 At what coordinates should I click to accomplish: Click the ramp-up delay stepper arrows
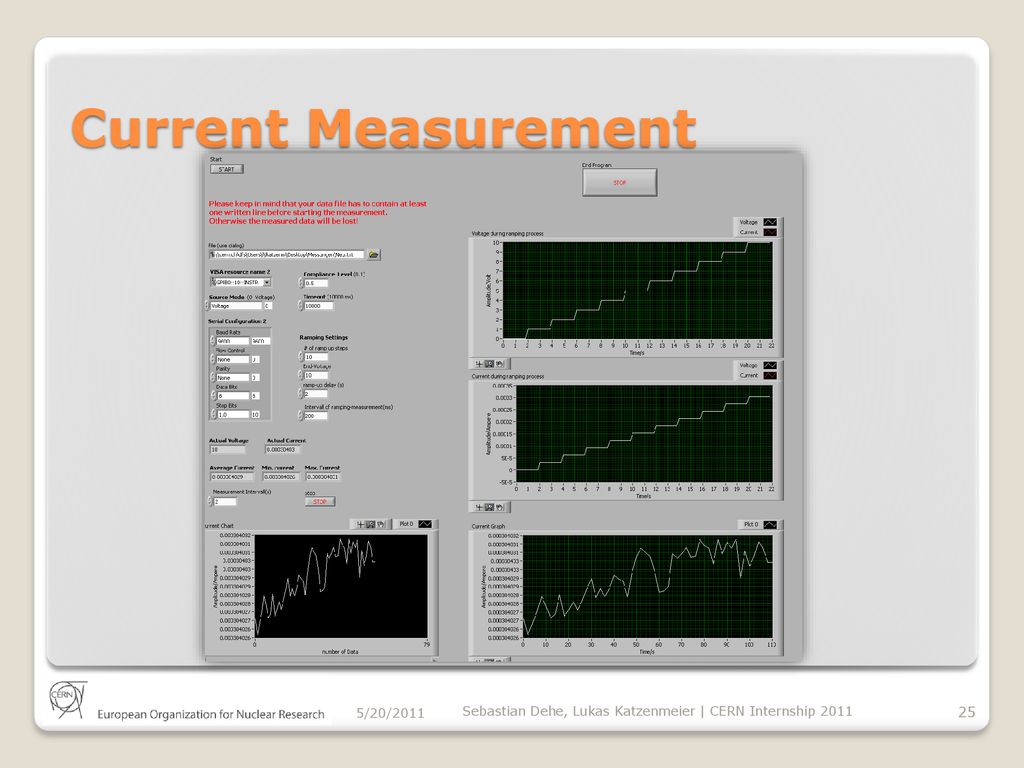pos(301,394)
